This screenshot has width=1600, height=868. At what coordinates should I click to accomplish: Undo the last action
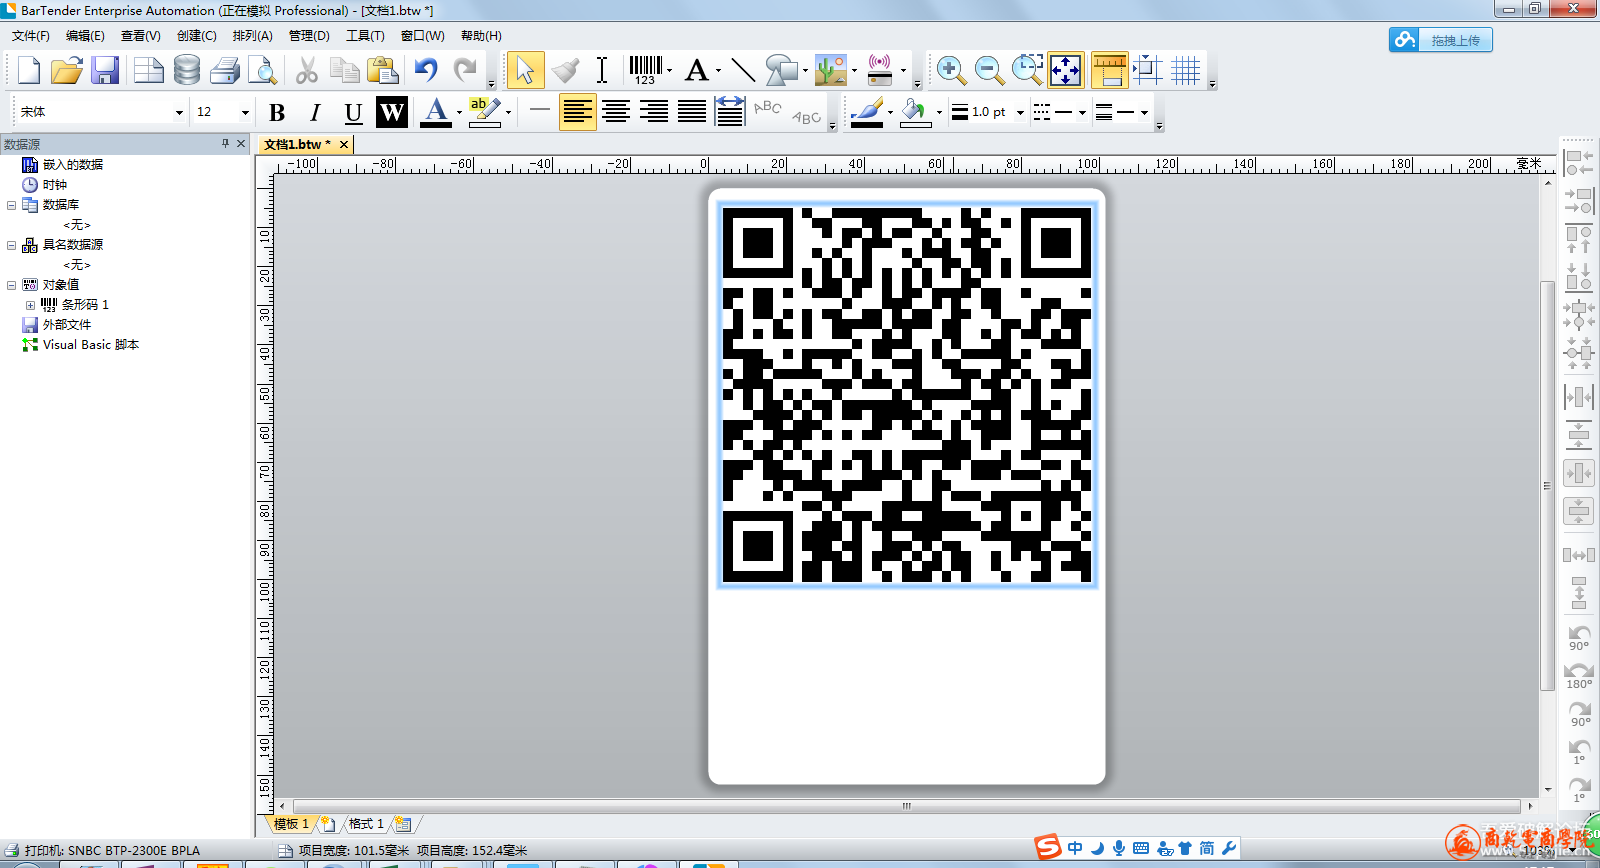(x=427, y=70)
